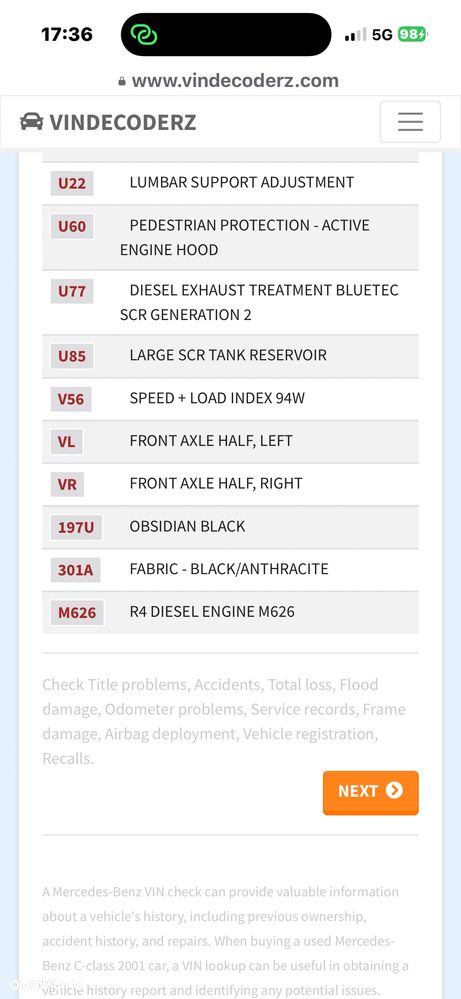Select the V56 code badge
This screenshot has height=999, width=461.
[x=71, y=399]
